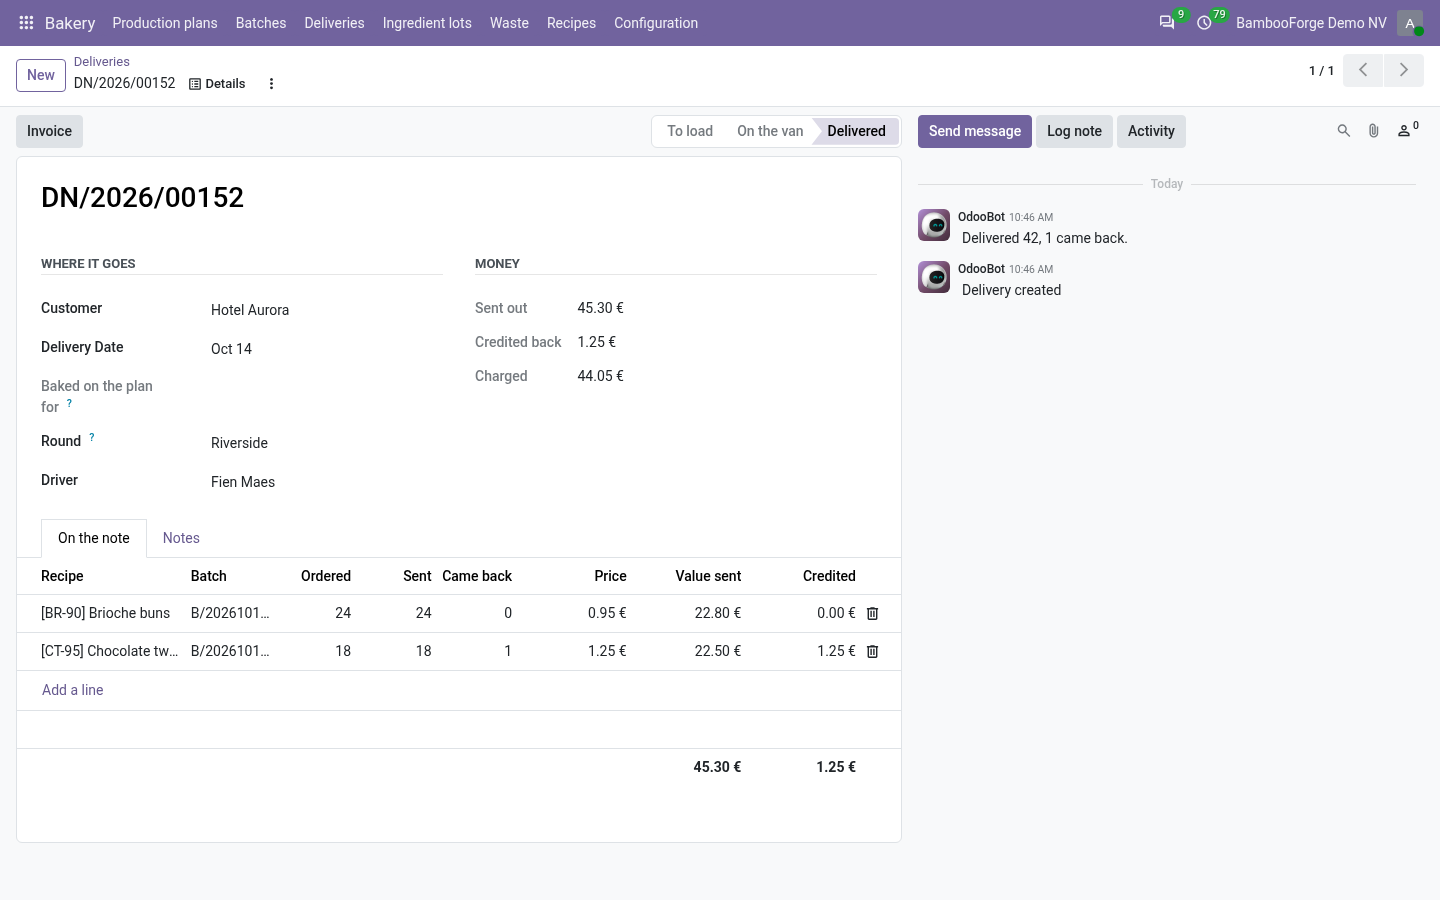Image resolution: width=1440 pixels, height=900 pixels.
Task: Click the help tooltip for Baked on the plan
Action: click(69, 403)
